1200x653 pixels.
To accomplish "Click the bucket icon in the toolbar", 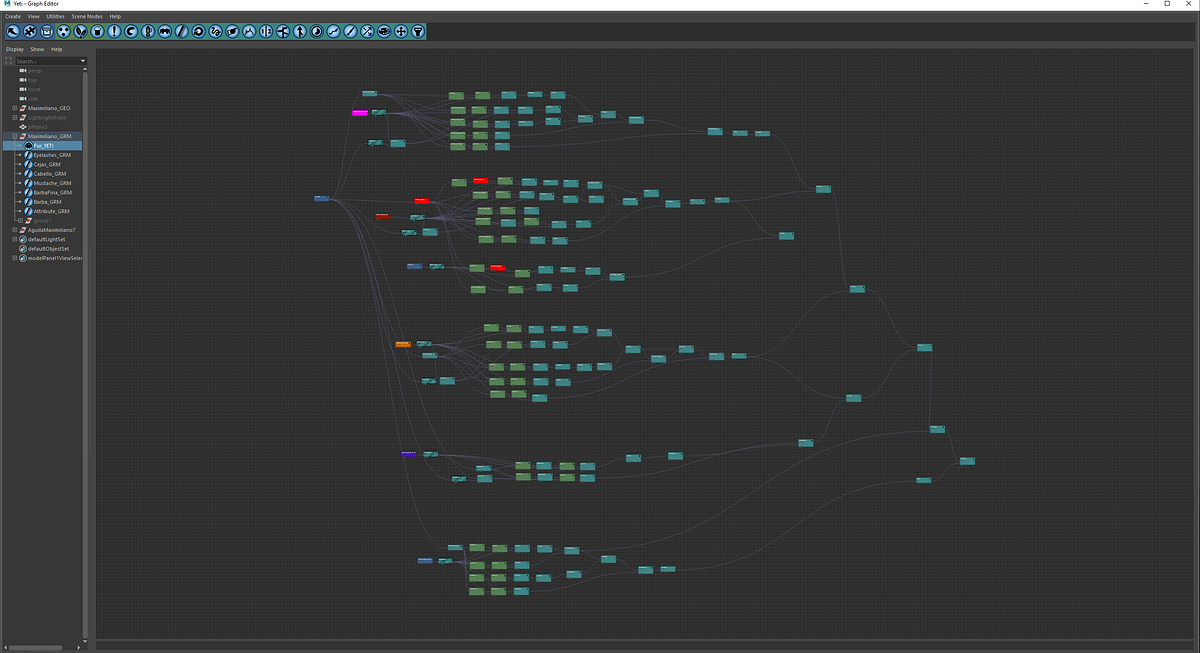I will (98, 32).
